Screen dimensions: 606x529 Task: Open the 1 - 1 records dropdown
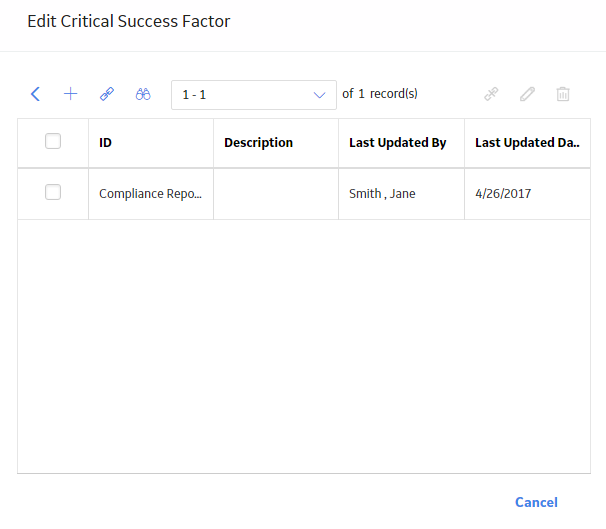(x=254, y=95)
